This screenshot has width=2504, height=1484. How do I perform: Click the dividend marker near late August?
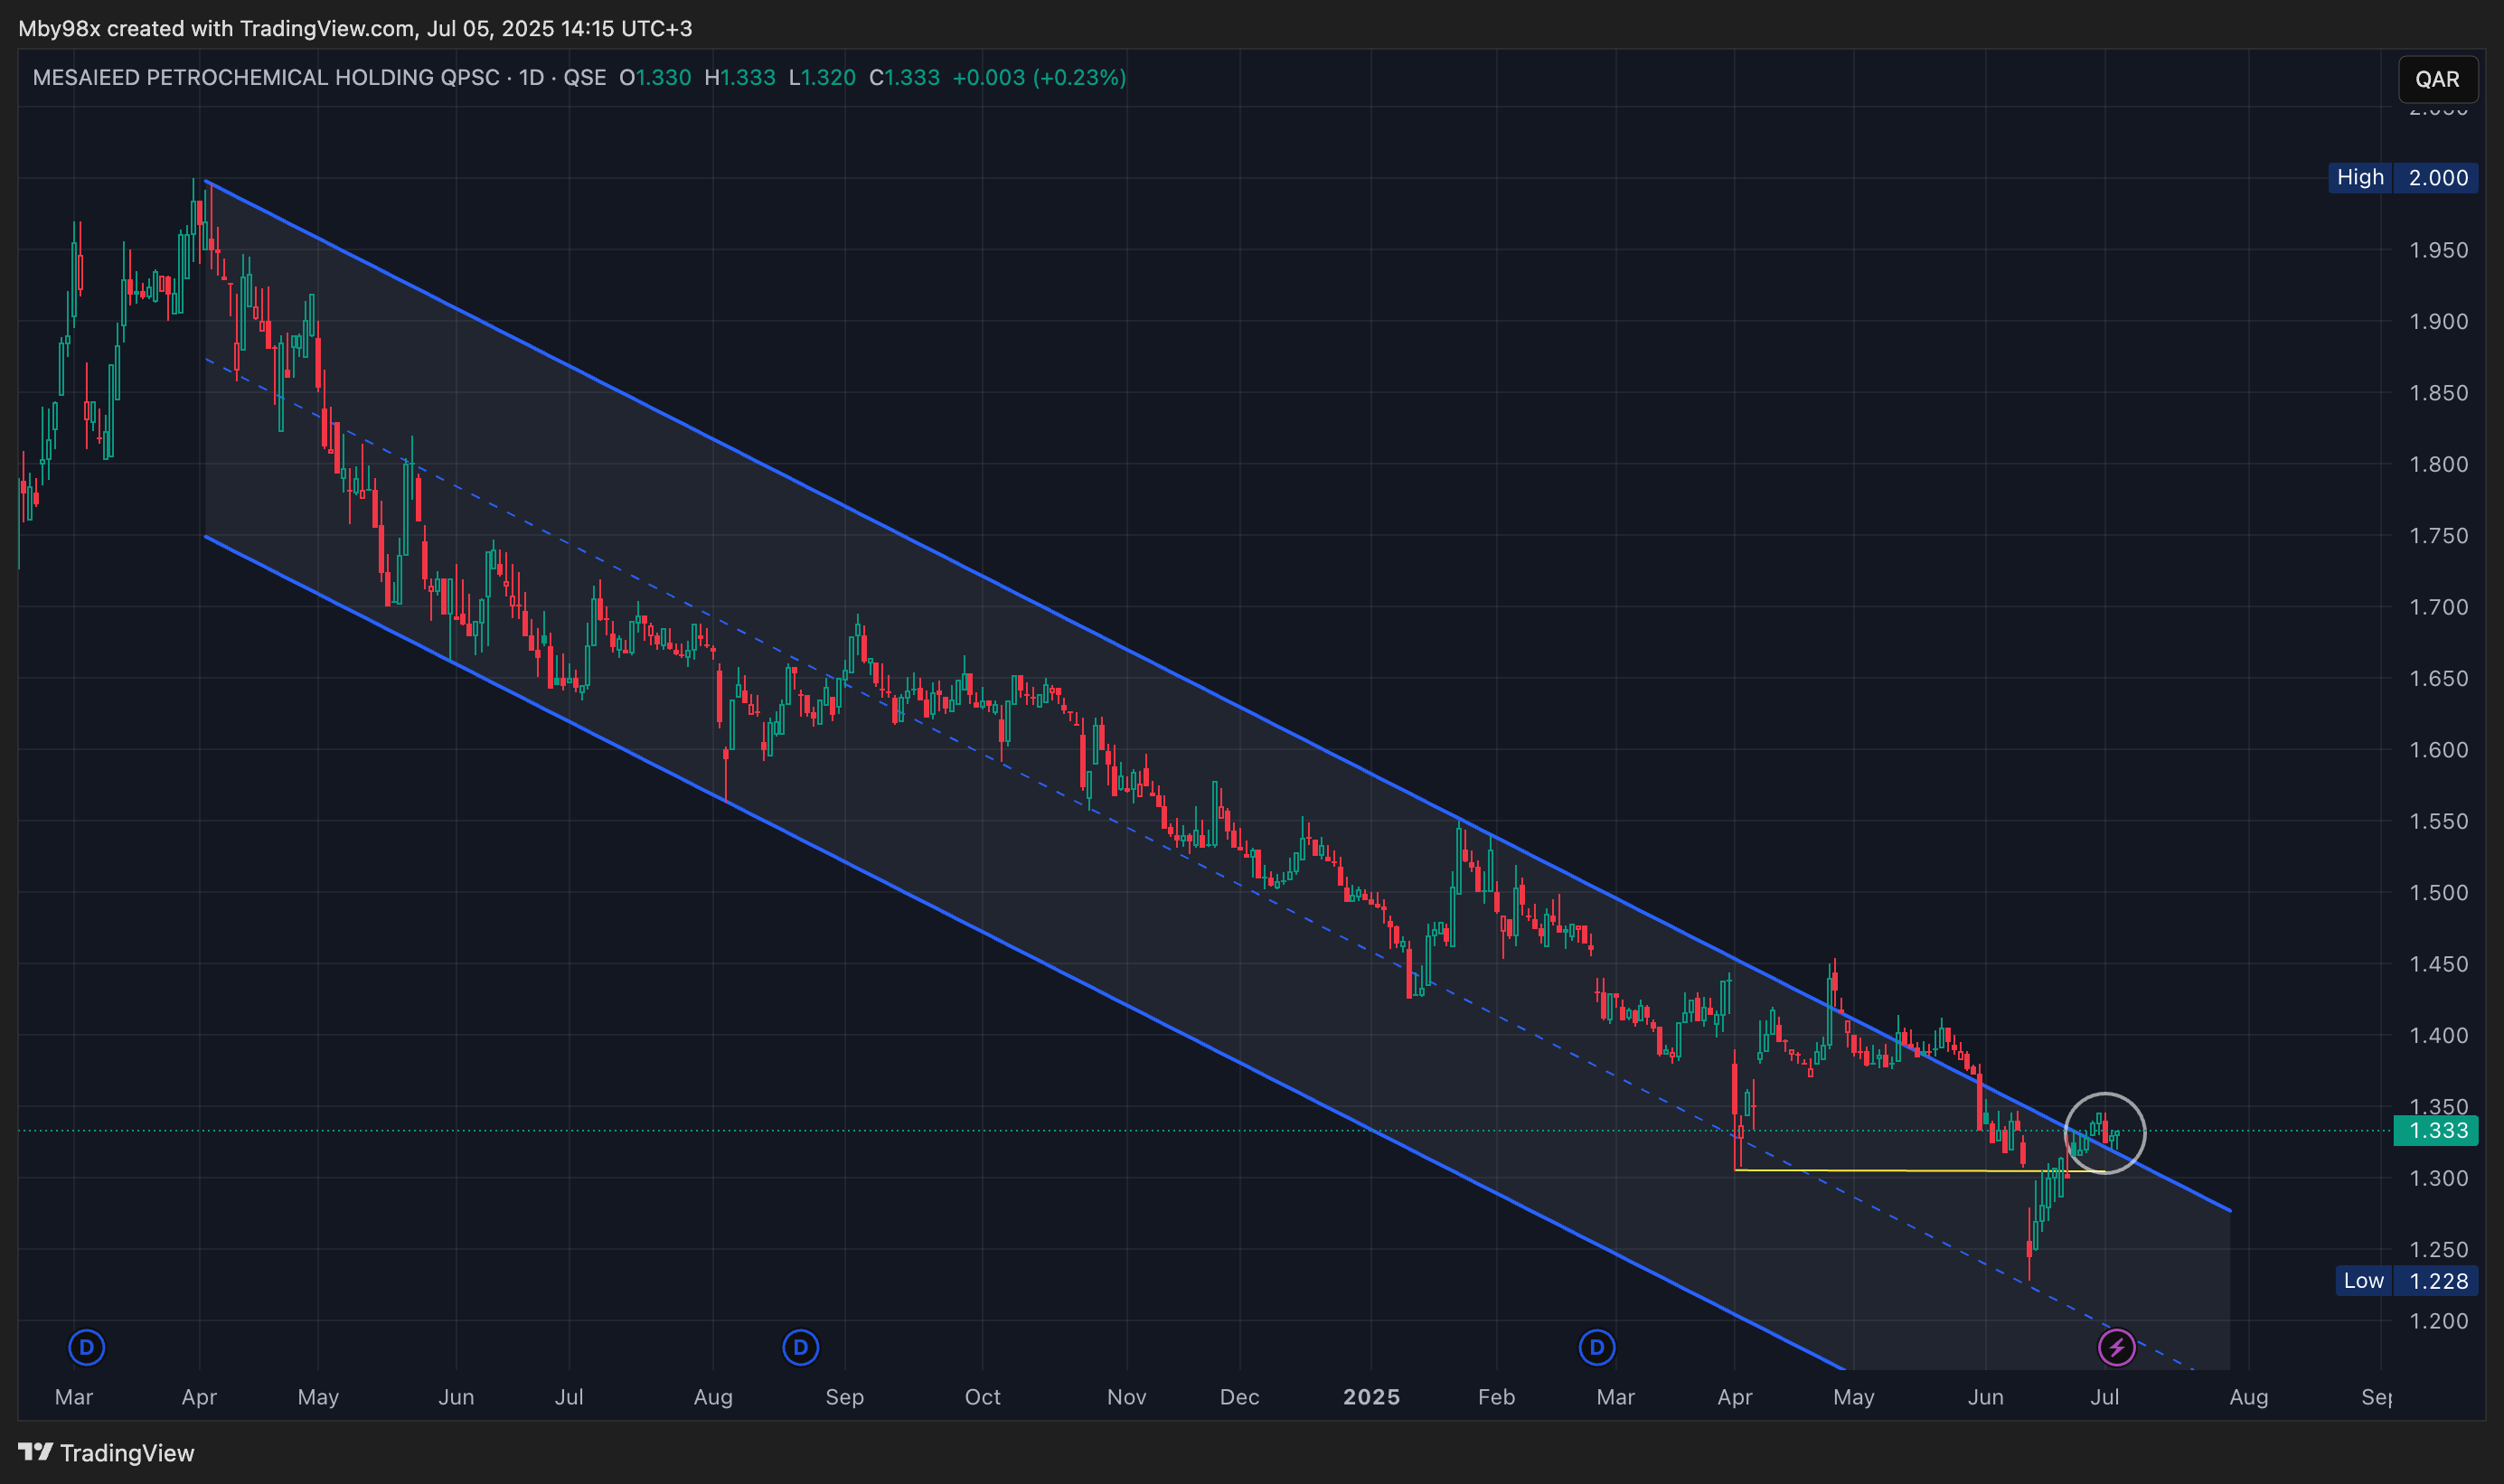point(800,1347)
